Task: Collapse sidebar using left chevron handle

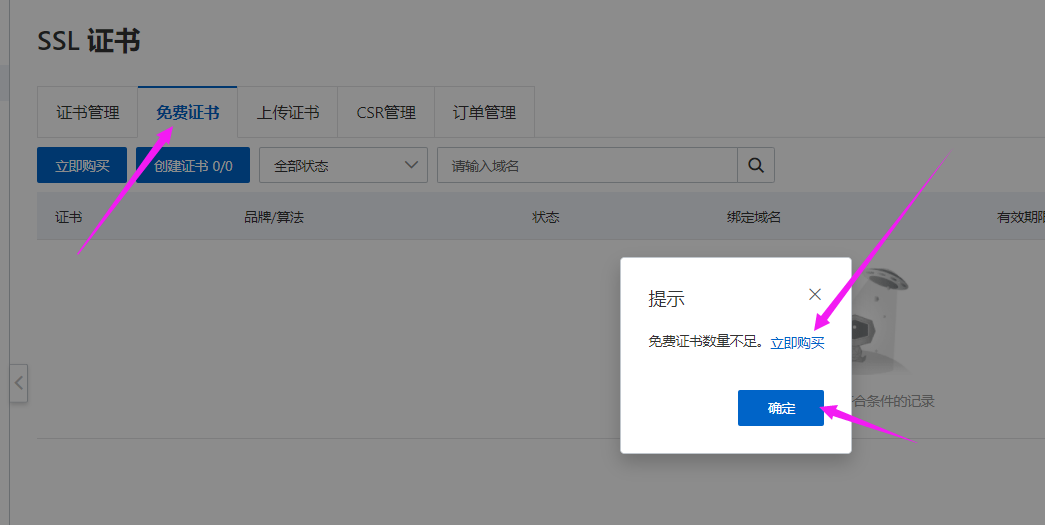Action: [x=19, y=383]
